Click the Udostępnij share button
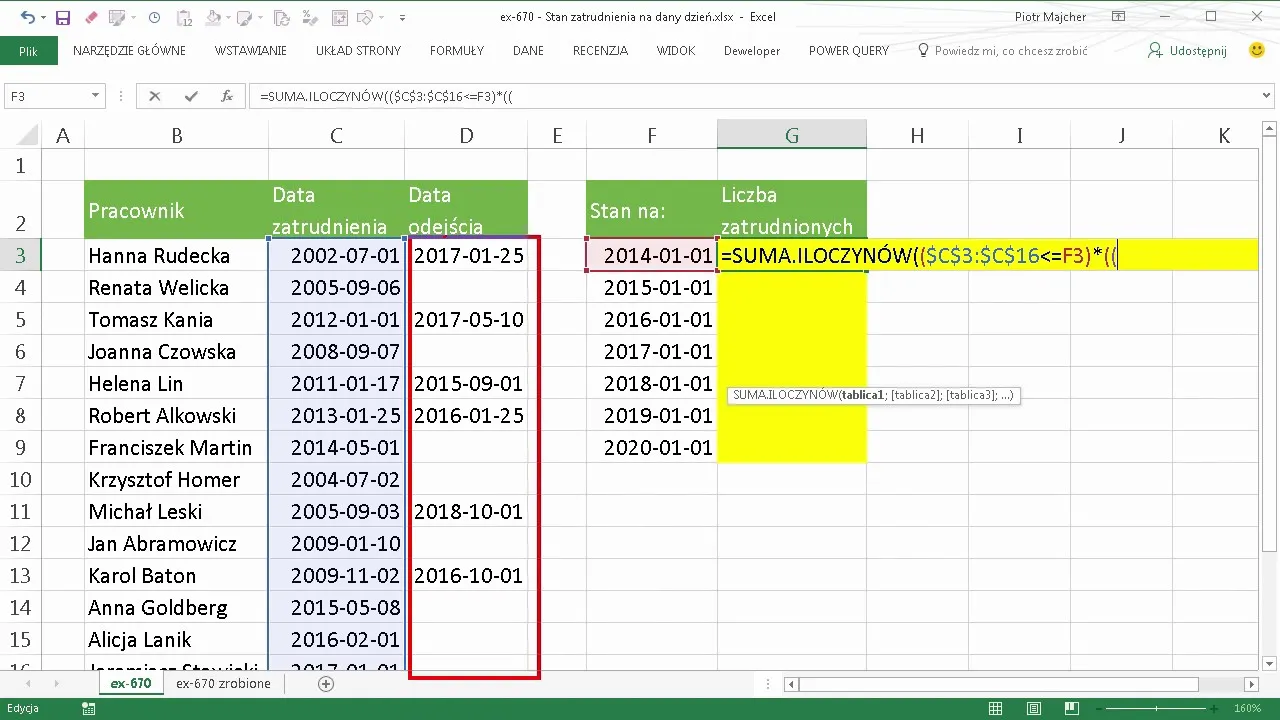Screen dimensions: 1280x720 1187,50
